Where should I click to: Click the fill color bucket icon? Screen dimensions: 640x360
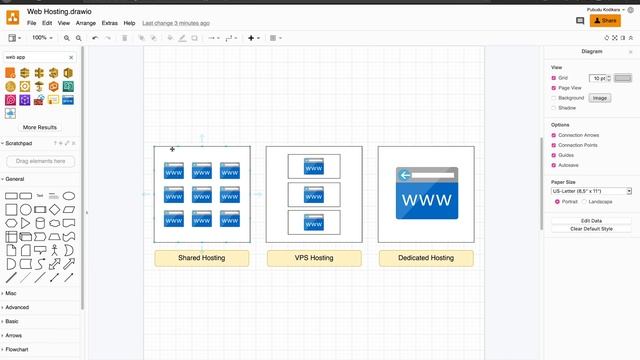tap(170, 38)
